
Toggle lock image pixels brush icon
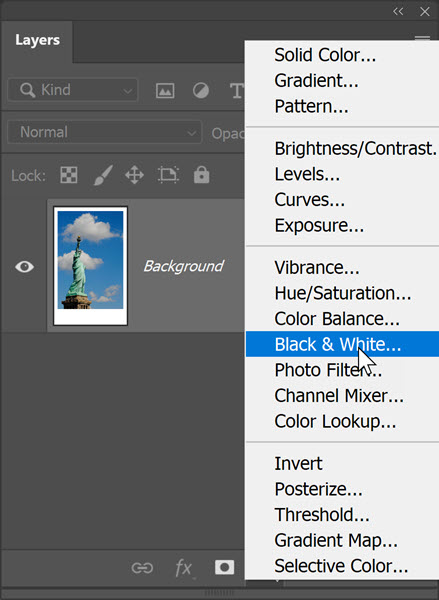(x=103, y=175)
